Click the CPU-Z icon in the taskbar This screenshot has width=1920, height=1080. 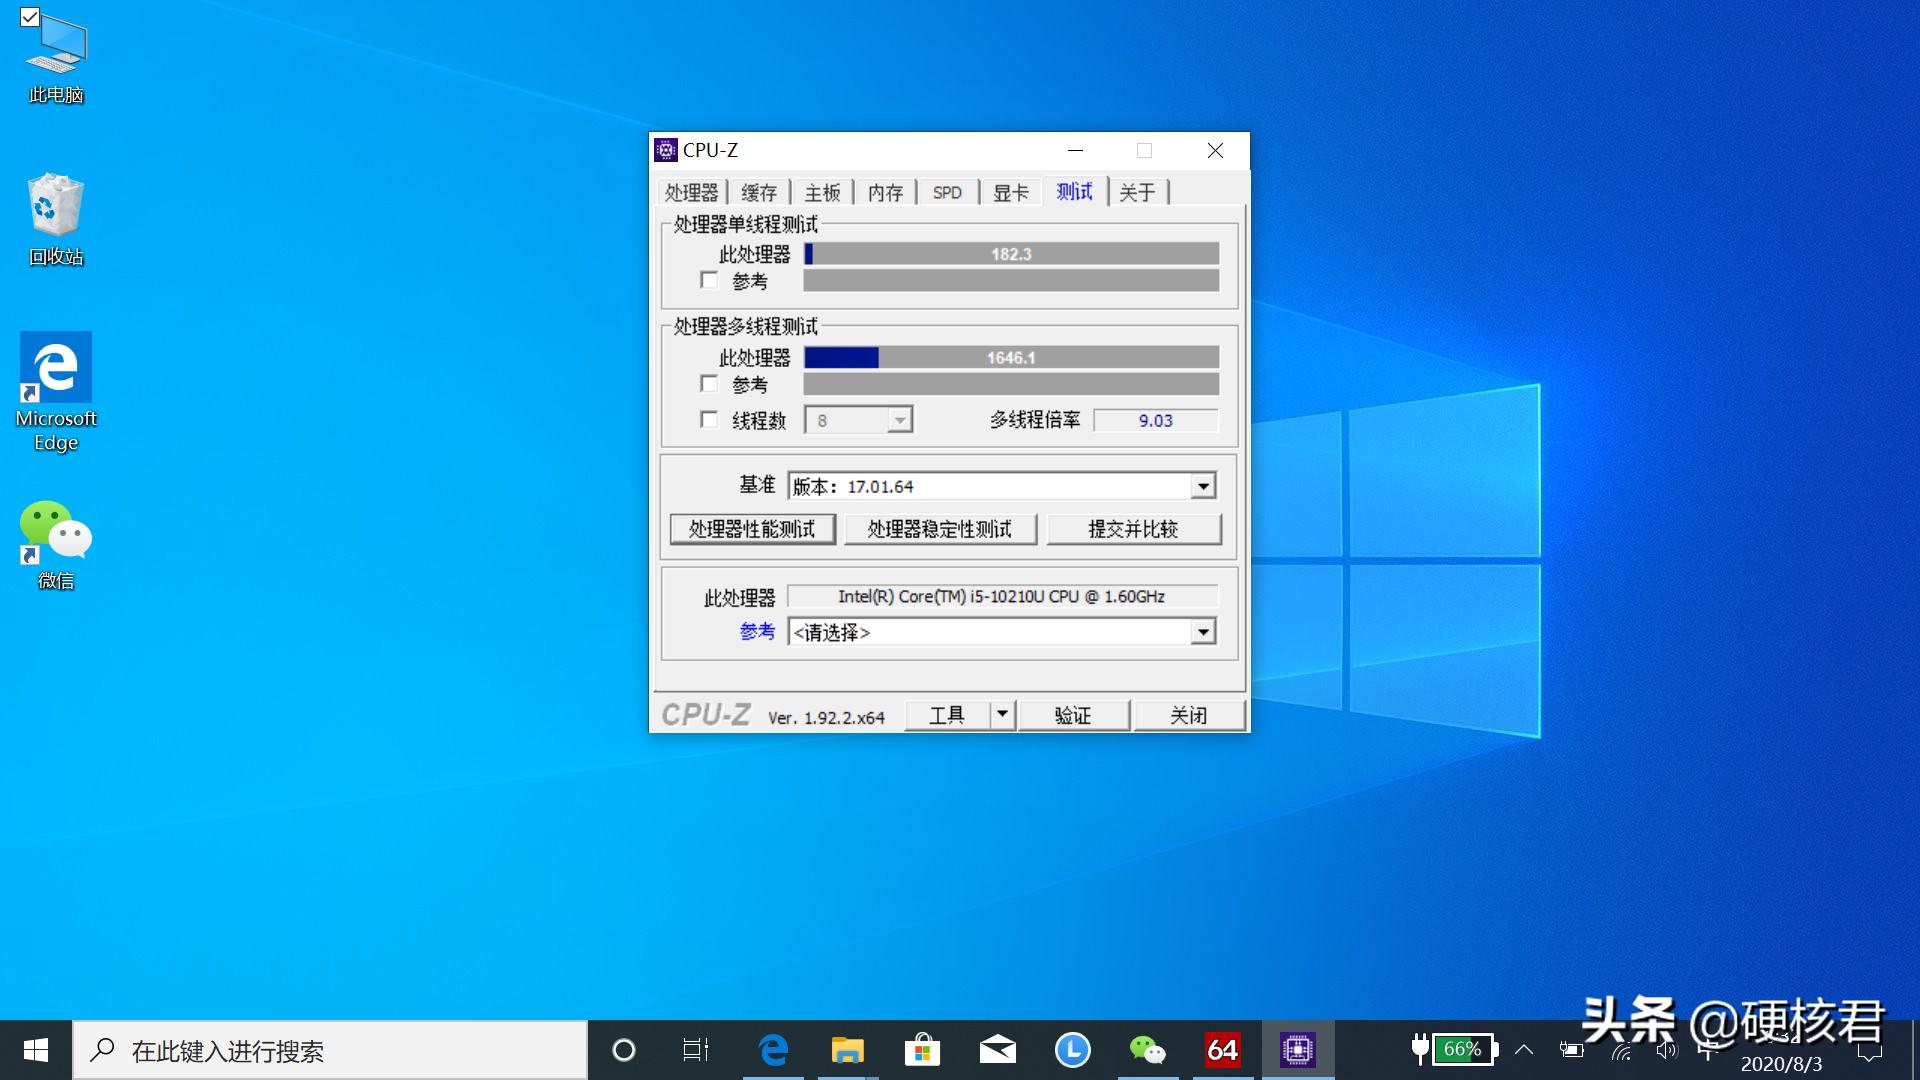click(1297, 1050)
